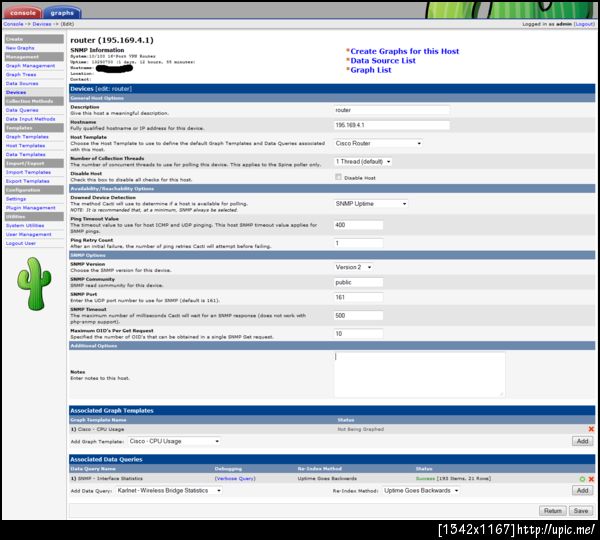Open the Downed Device Detection dropdown

pyautogui.click(x=371, y=204)
